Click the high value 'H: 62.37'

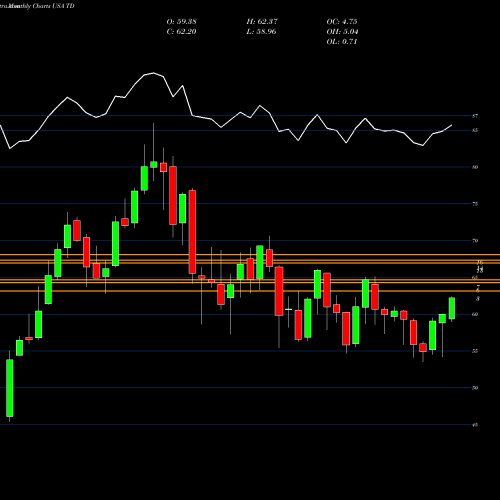tap(262, 22)
